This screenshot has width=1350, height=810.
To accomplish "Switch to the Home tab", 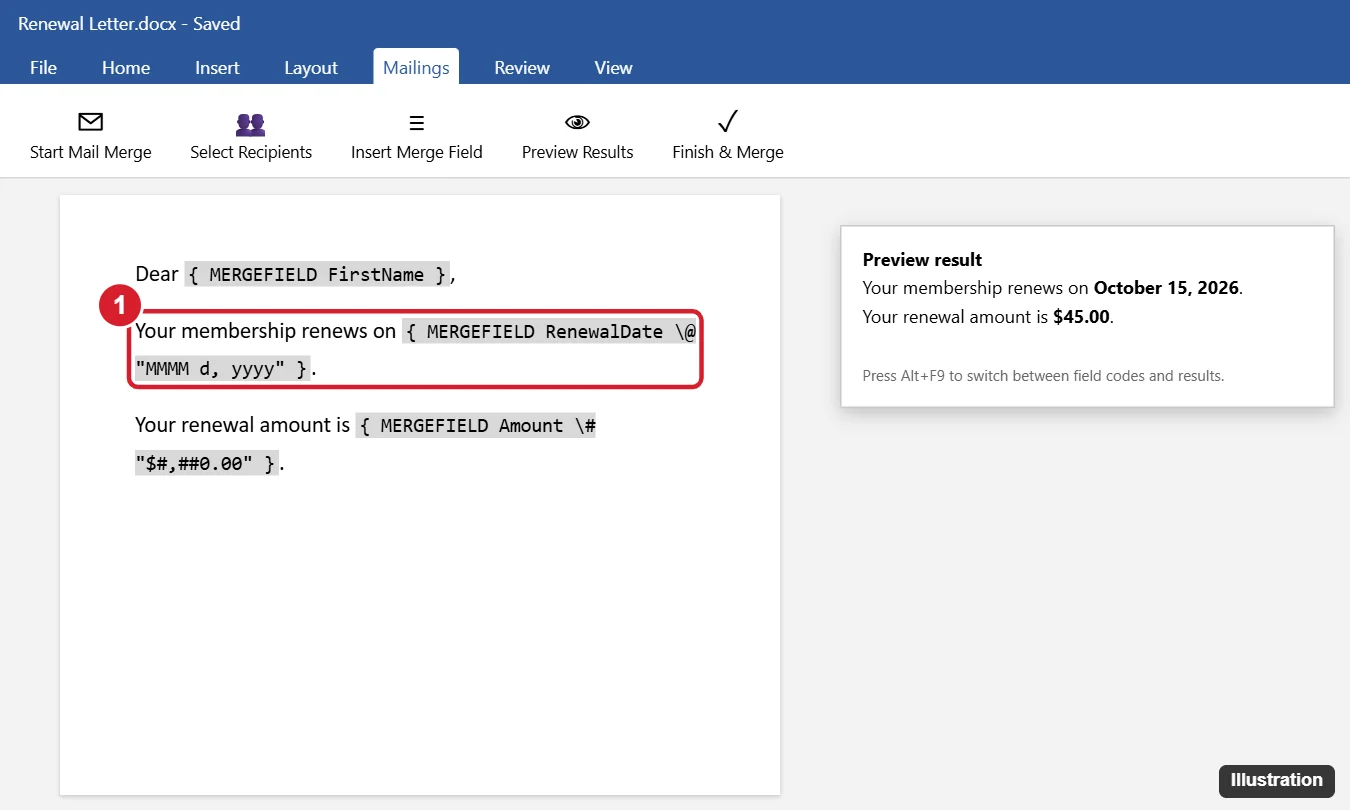I will point(126,68).
